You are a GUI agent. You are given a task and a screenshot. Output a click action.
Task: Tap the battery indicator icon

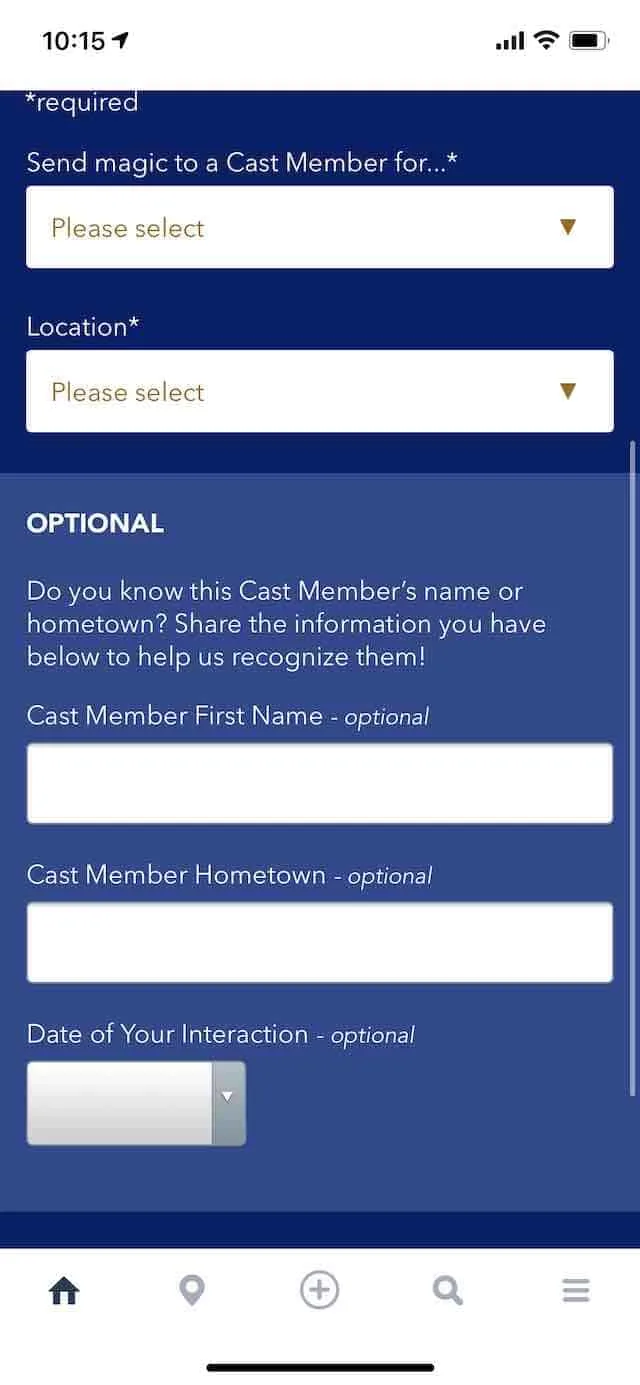coord(589,40)
